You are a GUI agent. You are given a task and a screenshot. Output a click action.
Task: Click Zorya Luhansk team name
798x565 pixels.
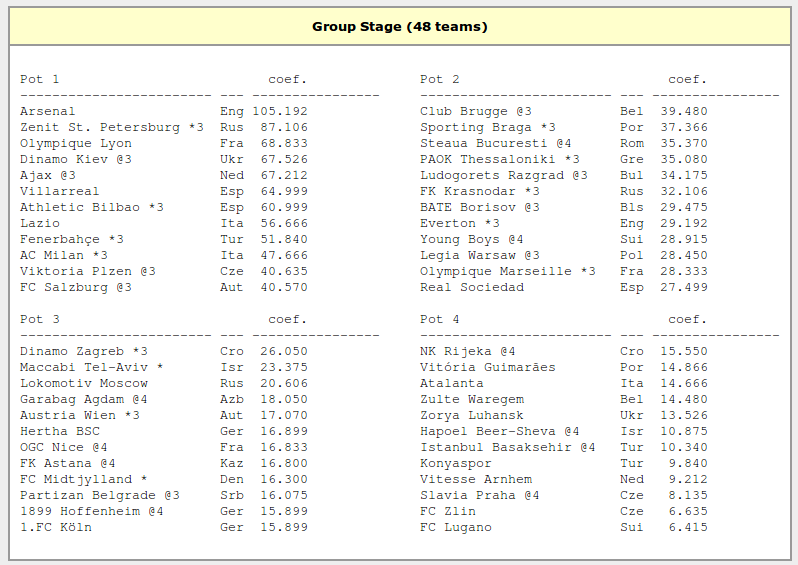pyautogui.click(x=471, y=415)
